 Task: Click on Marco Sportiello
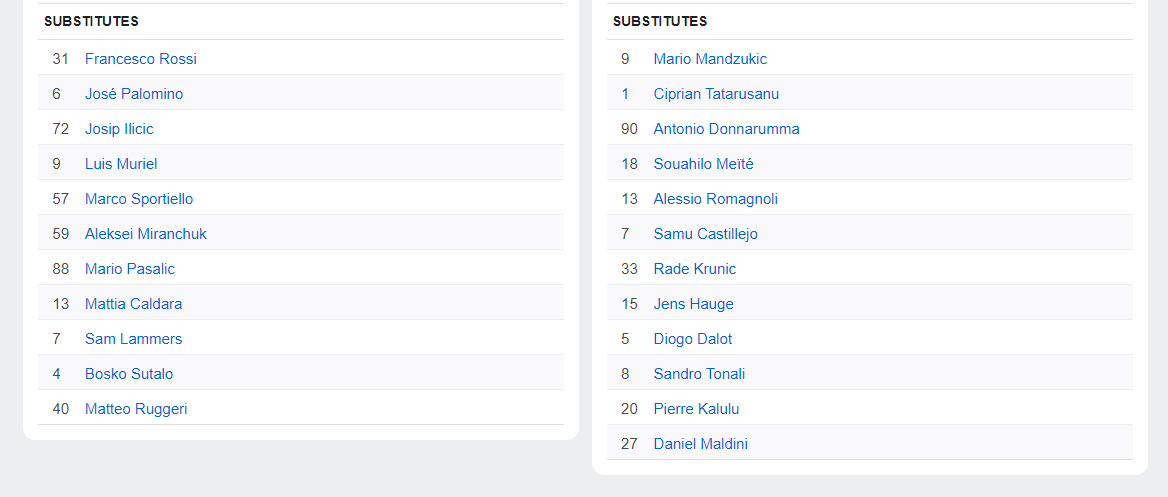click(139, 199)
